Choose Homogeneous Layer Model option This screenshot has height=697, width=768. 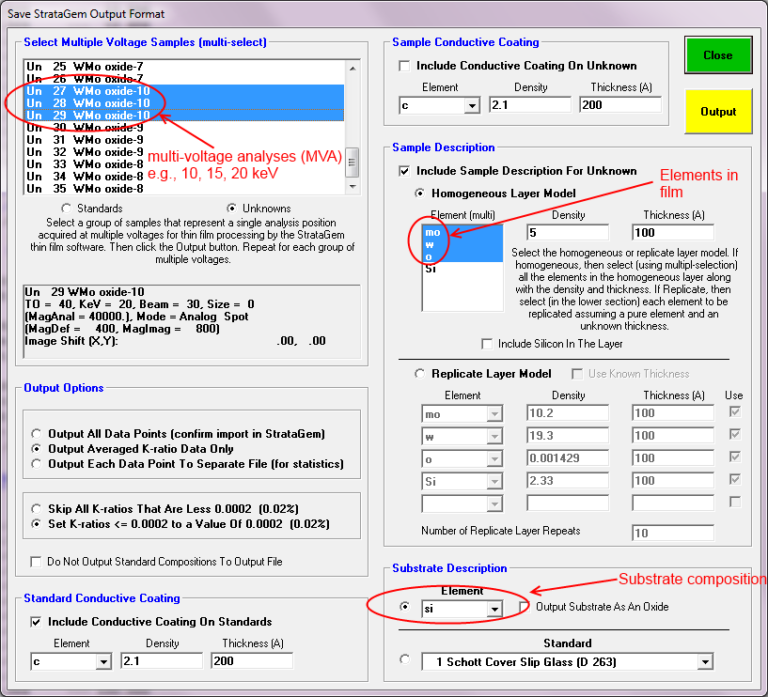(419, 193)
